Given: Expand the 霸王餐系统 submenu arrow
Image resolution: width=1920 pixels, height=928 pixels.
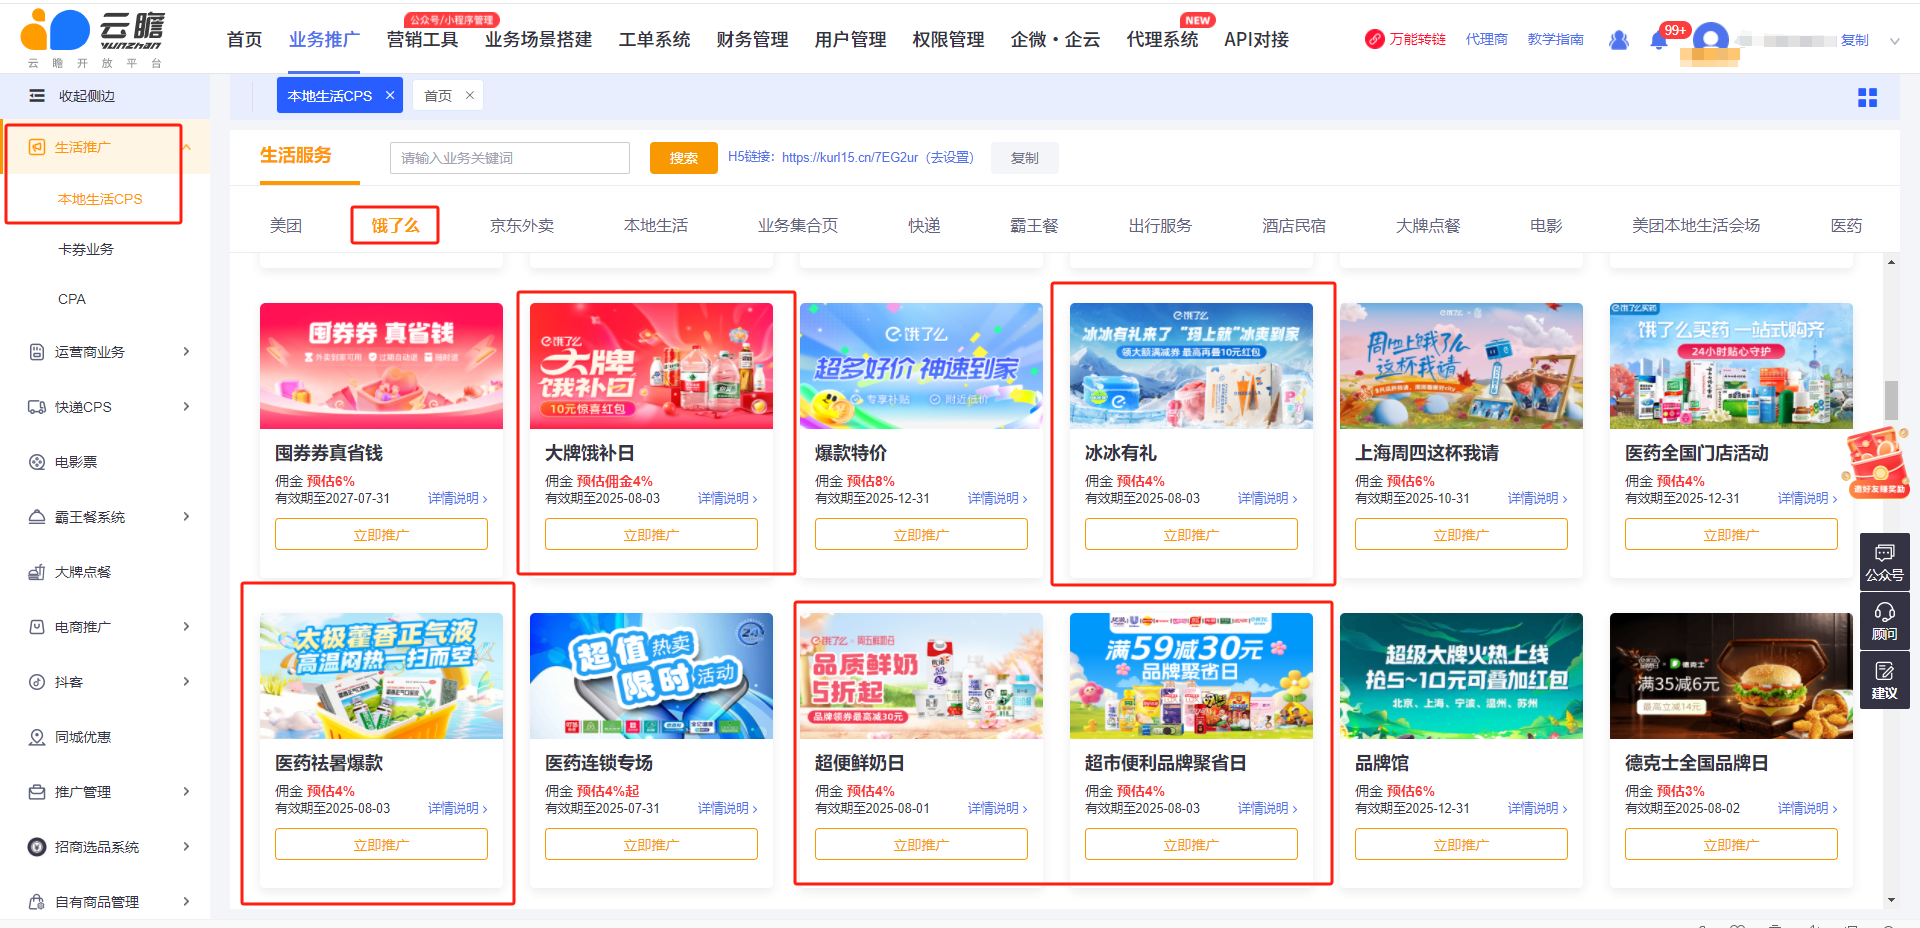Looking at the screenshot, I should point(186,517).
